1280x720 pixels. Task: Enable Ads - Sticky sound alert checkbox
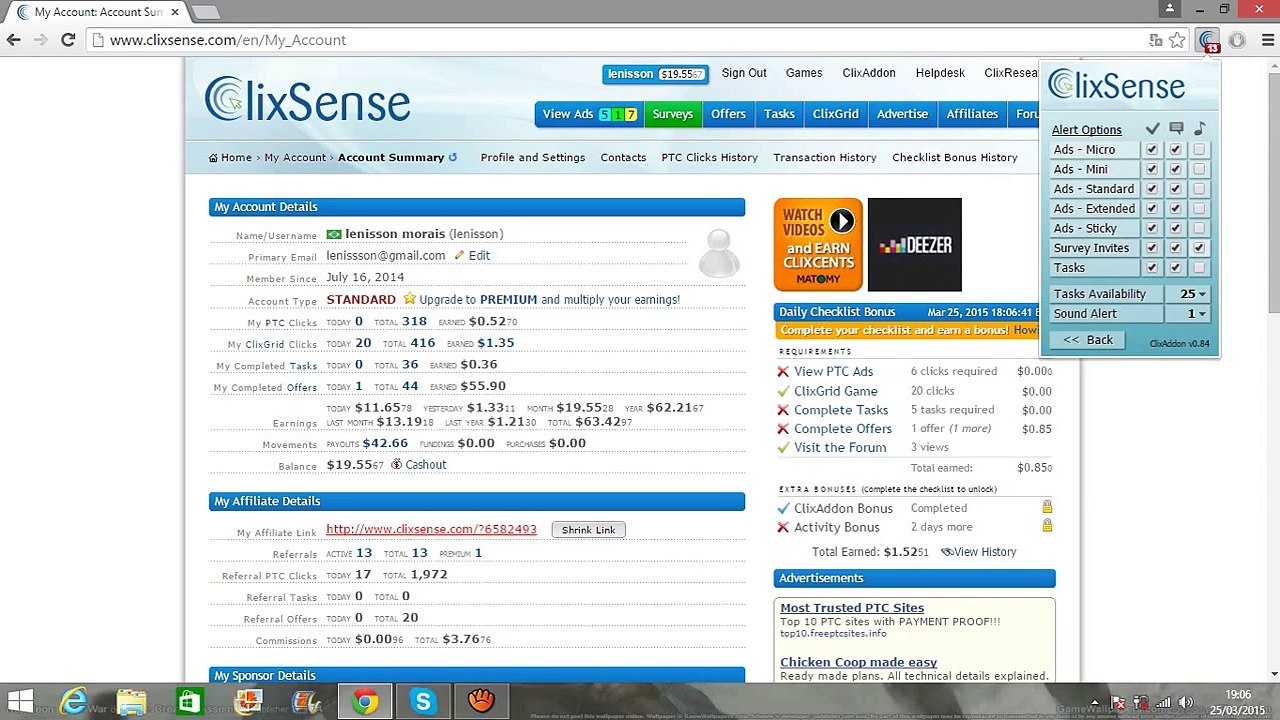[1199, 229]
